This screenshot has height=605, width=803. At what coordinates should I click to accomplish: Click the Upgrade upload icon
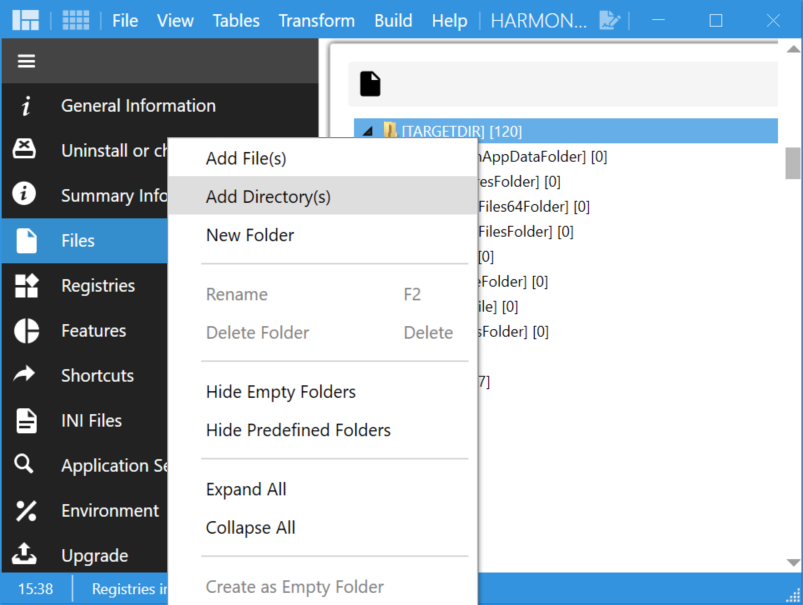click(24, 555)
